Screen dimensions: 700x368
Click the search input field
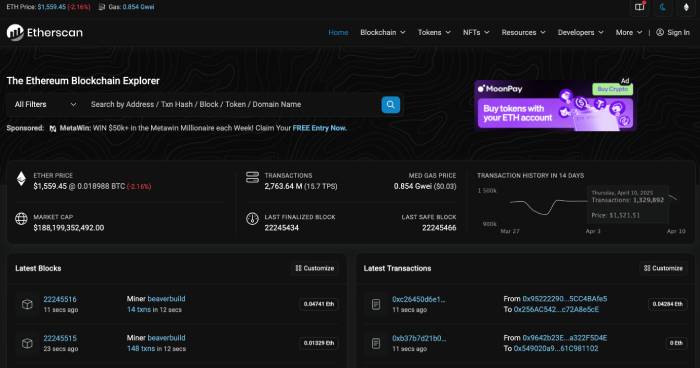(232, 105)
